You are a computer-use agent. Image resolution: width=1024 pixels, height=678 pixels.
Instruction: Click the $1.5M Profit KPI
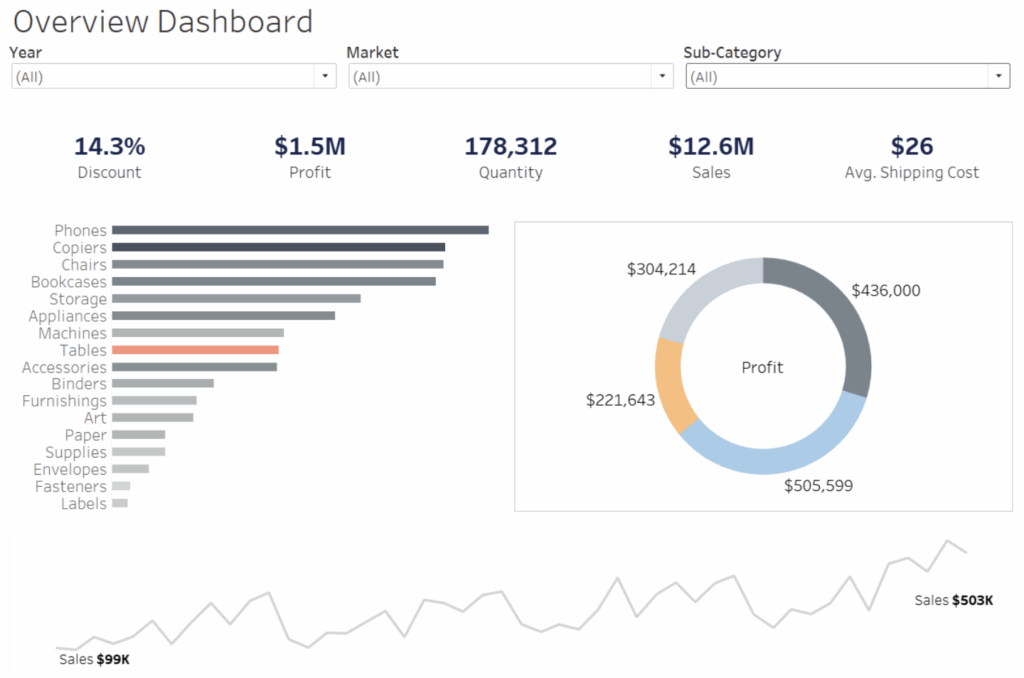[310, 157]
